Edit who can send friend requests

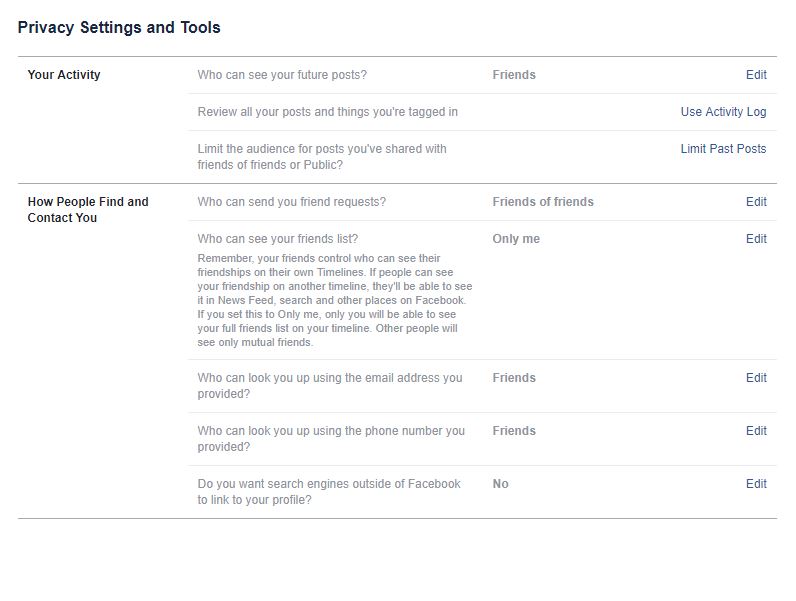pos(756,202)
